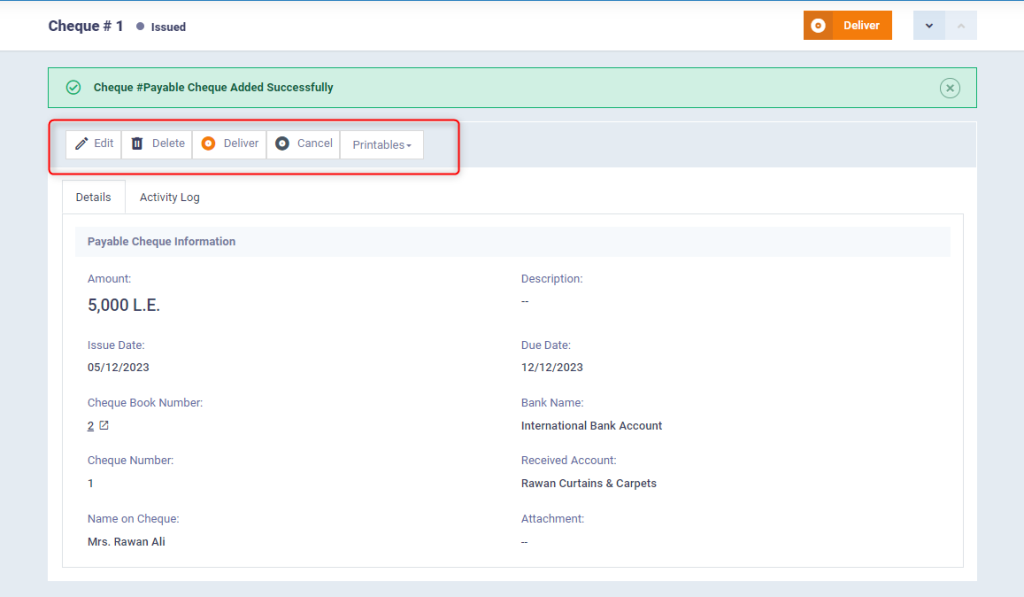
Task: Click external link icon beside cheque book
Action: point(104,425)
